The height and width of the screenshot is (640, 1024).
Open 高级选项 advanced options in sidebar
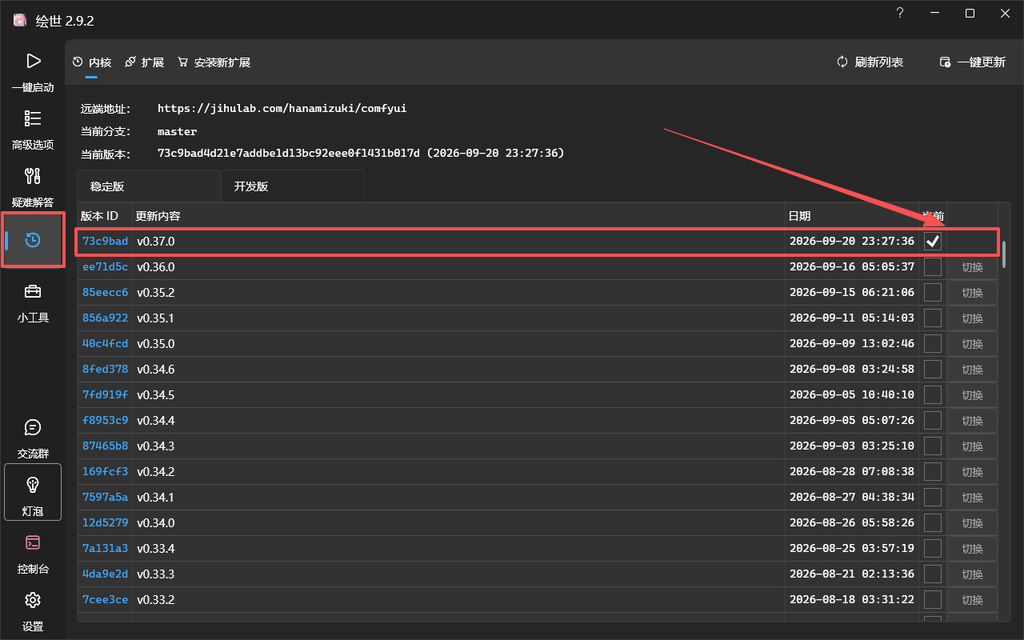pyautogui.click(x=33, y=119)
